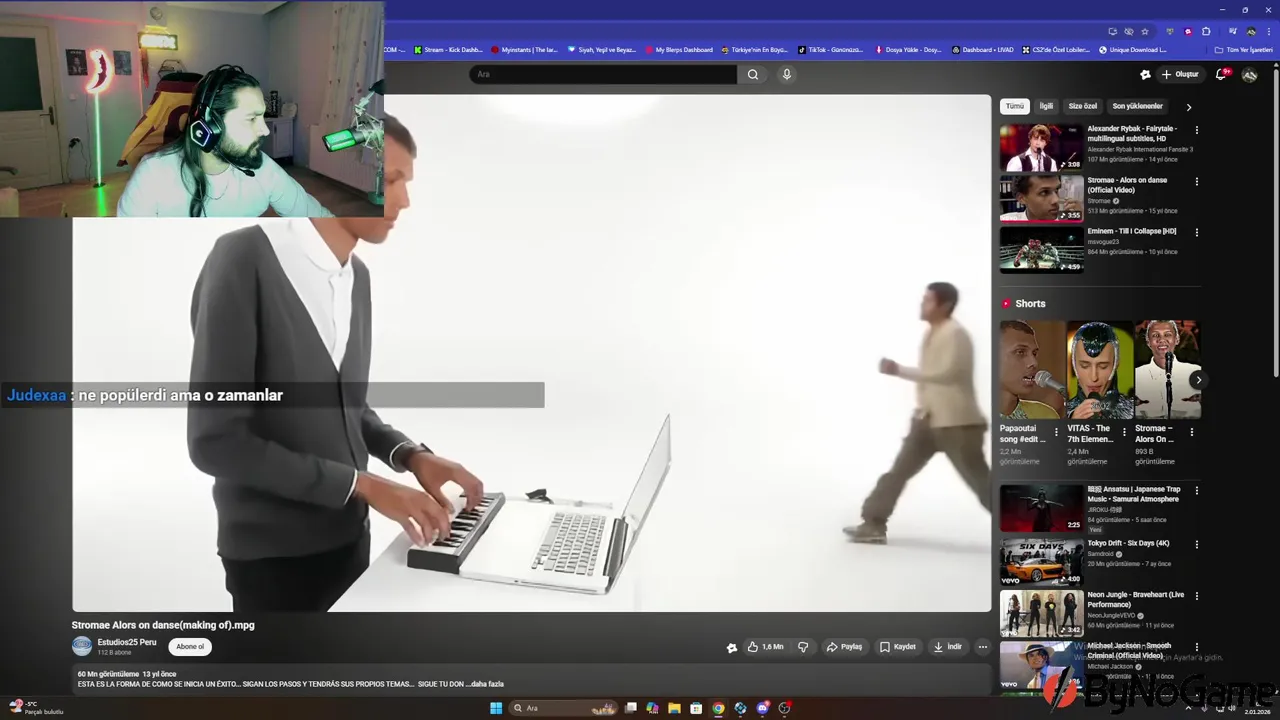Open Chrome from the taskbar
The height and width of the screenshot is (720, 1280).
[718, 708]
